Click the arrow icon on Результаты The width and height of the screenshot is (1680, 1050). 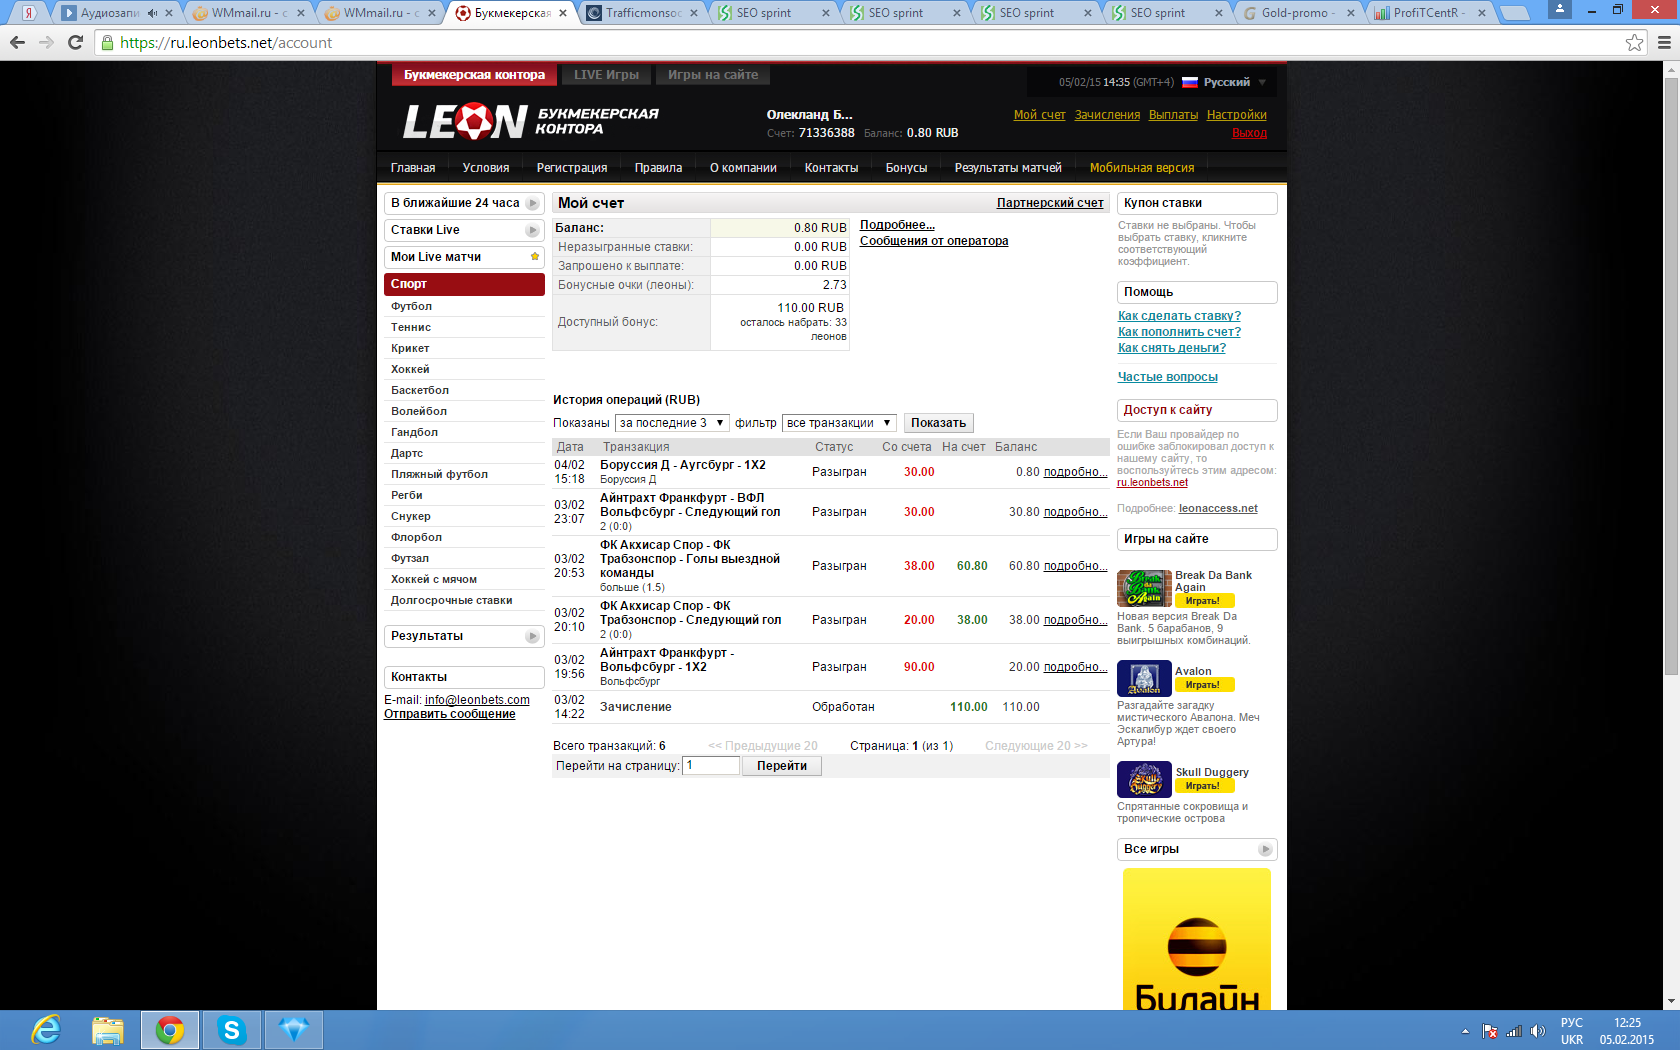[532, 636]
